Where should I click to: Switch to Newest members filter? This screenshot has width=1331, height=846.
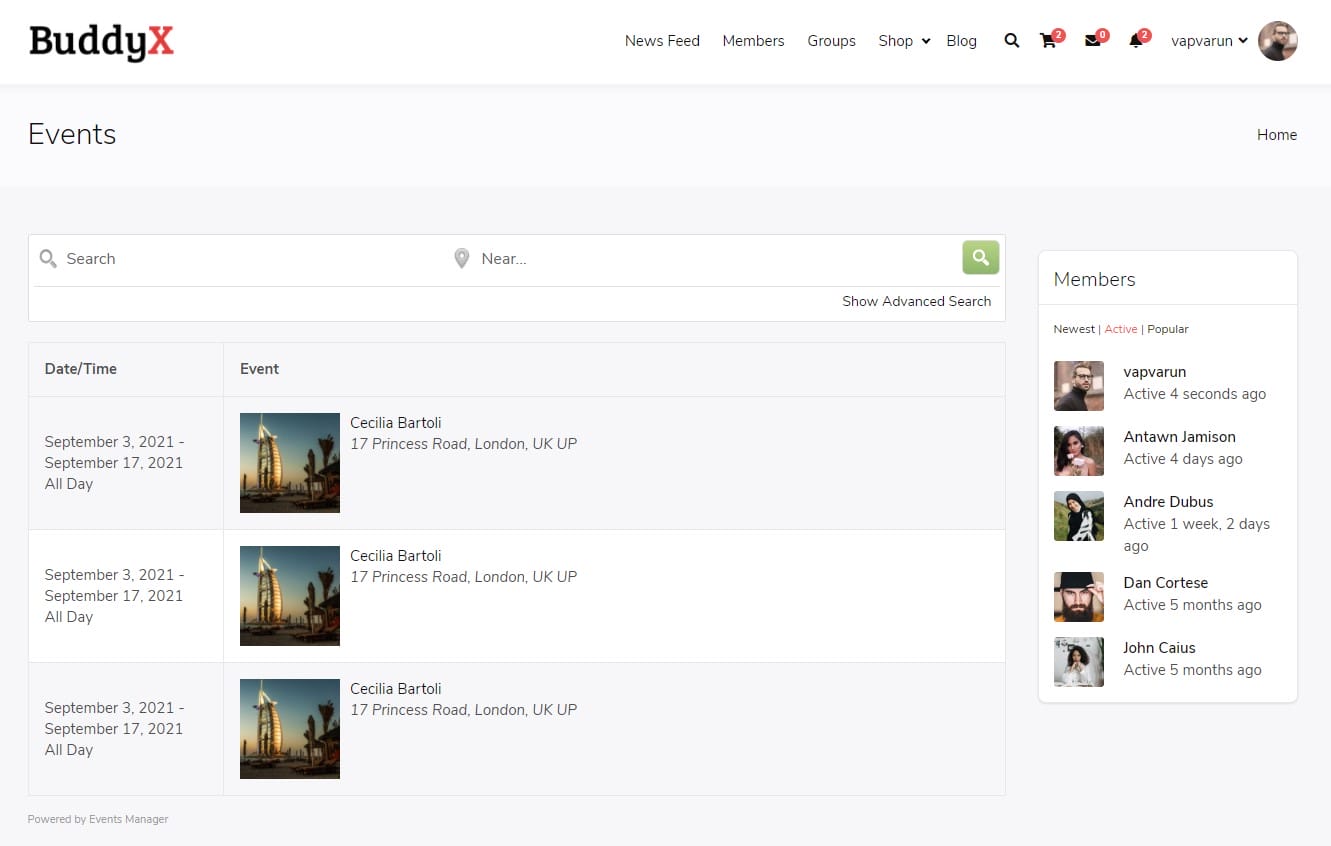pyautogui.click(x=1073, y=329)
